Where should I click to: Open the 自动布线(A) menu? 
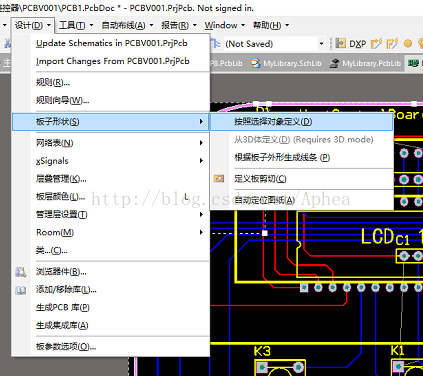(x=127, y=25)
